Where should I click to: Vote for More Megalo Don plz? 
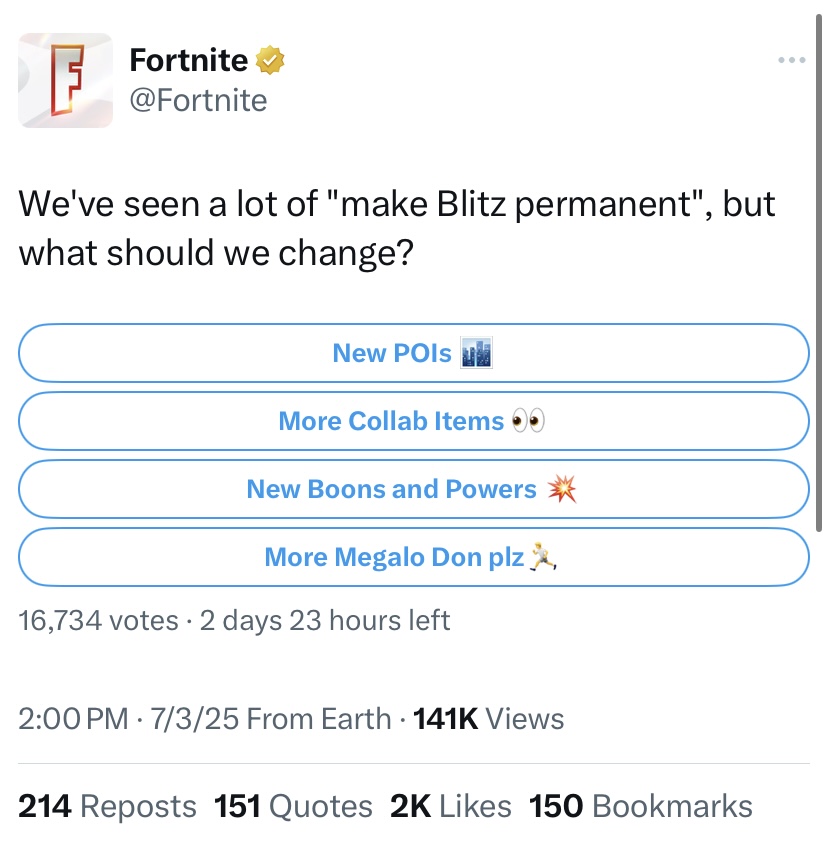413,557
